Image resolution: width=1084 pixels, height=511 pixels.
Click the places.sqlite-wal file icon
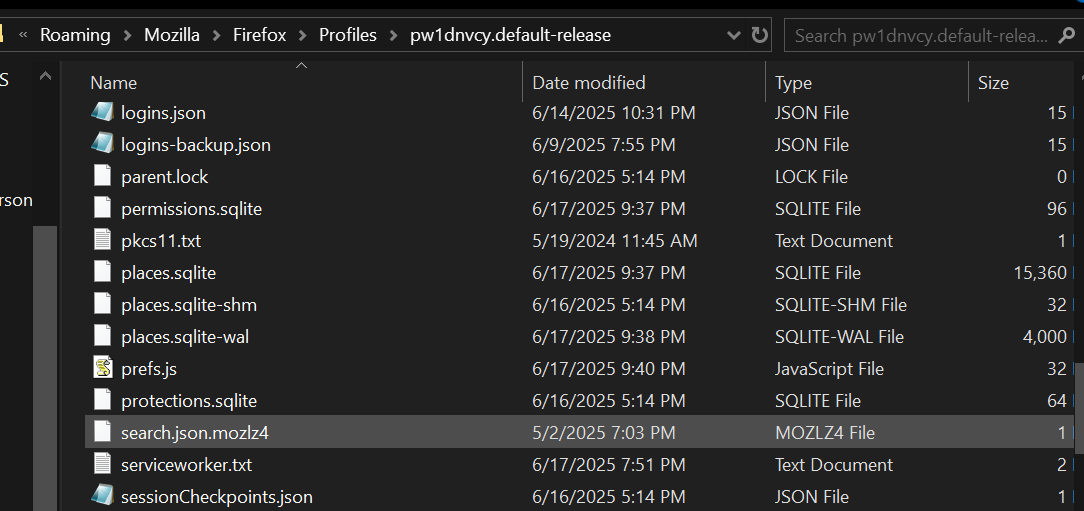[x=102, y=336]
